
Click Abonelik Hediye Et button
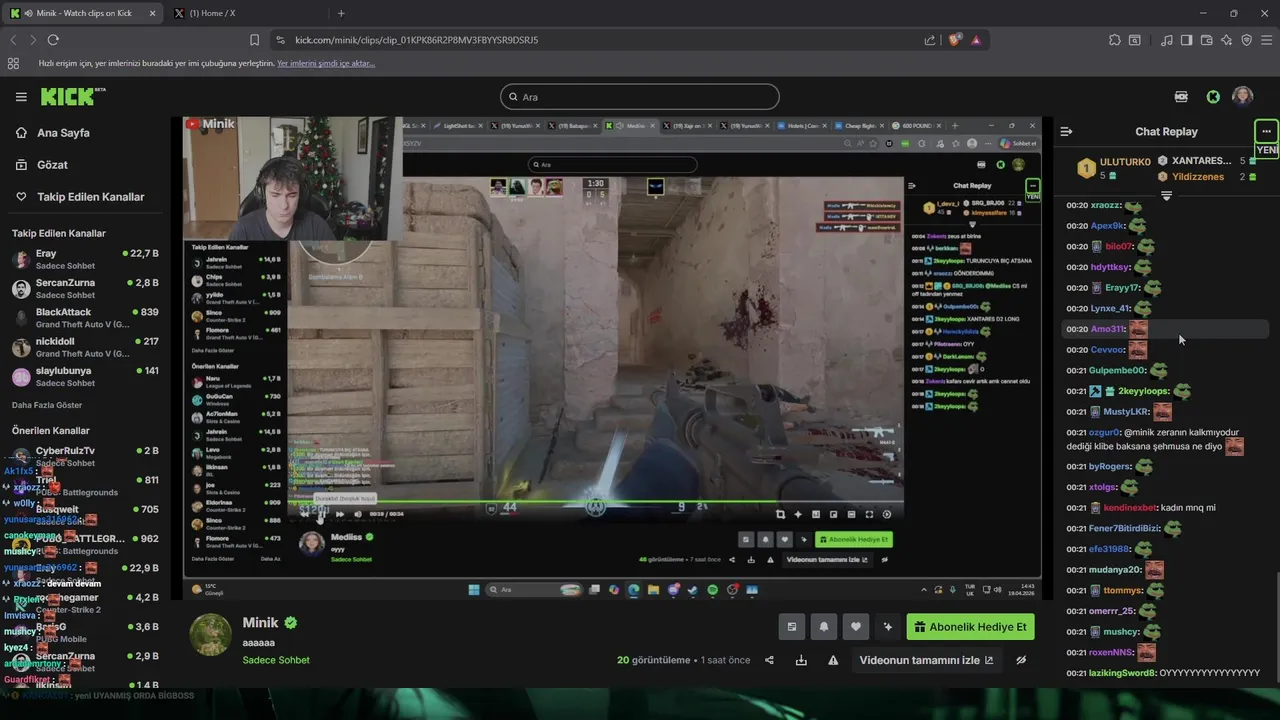click(x=970, y=627)
